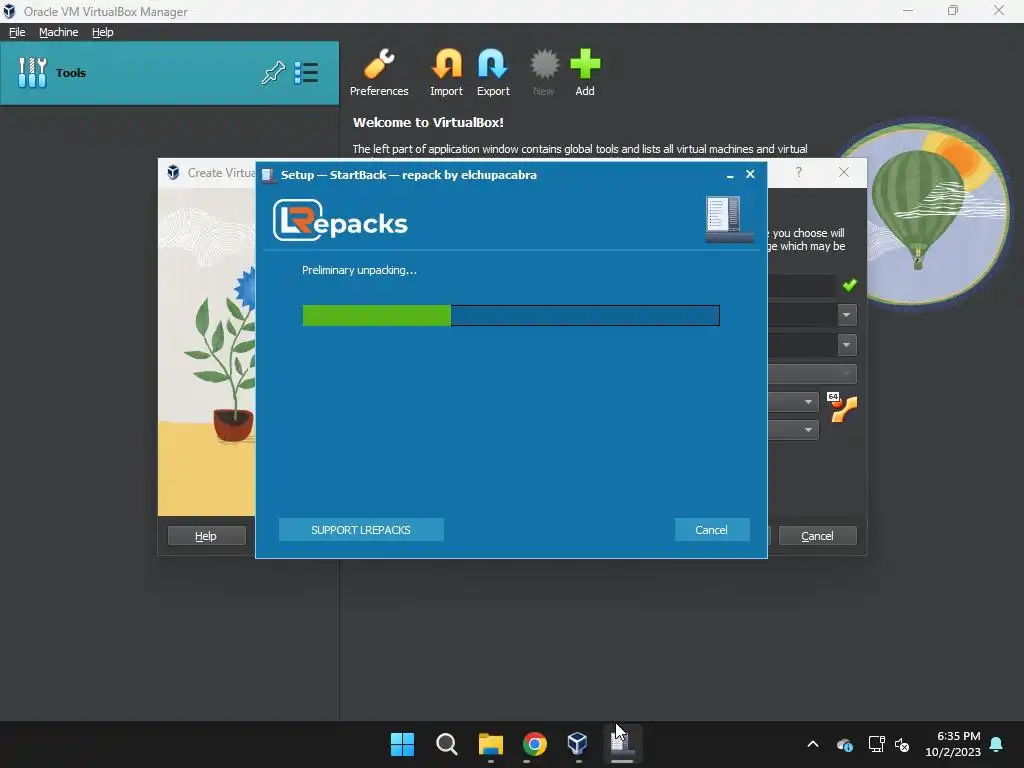Click the VirtualBox logo in the title bar
The width and height of the screenshot is (1024, 768).
point(9,11)
